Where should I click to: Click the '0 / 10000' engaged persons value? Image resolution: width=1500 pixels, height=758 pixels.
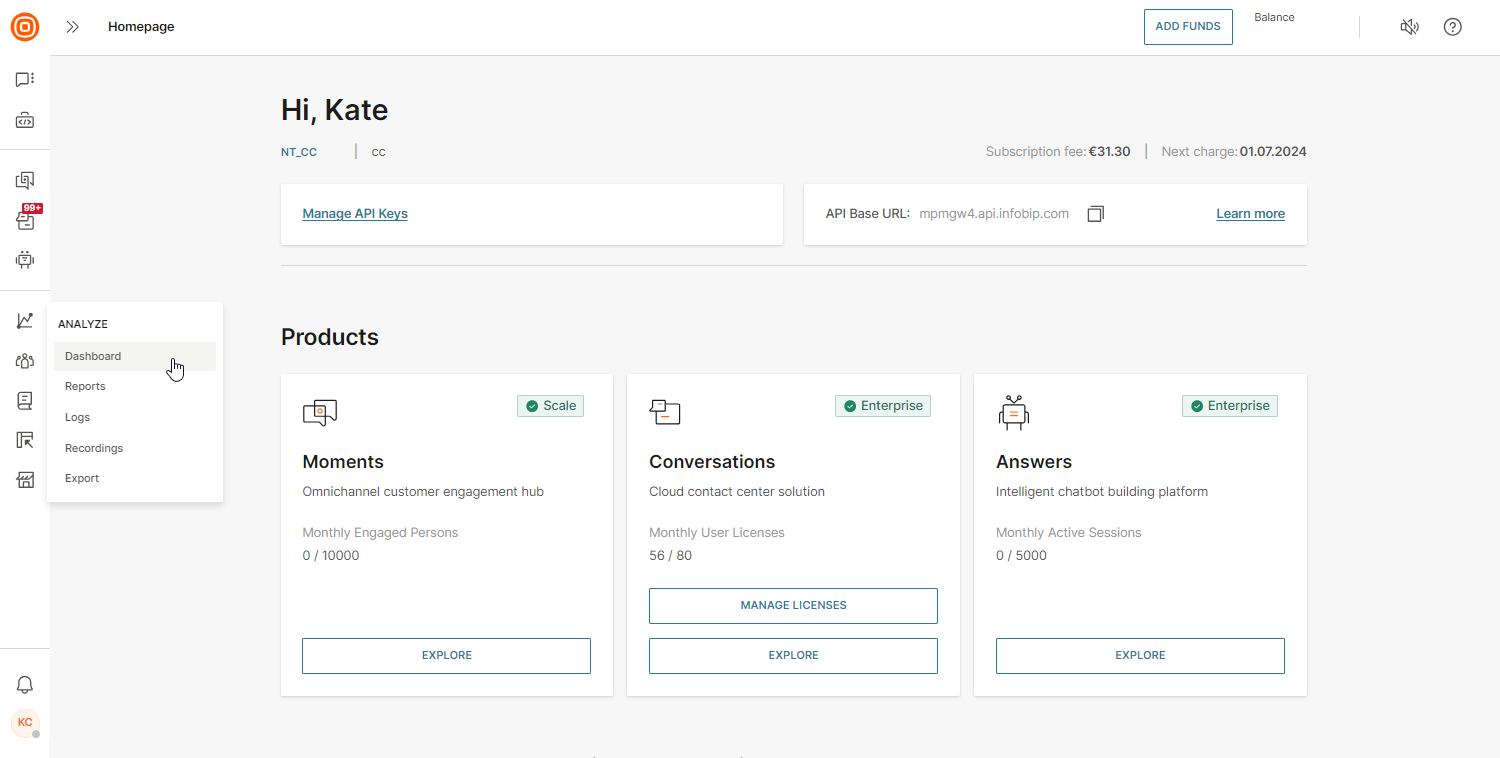point(331,556)
